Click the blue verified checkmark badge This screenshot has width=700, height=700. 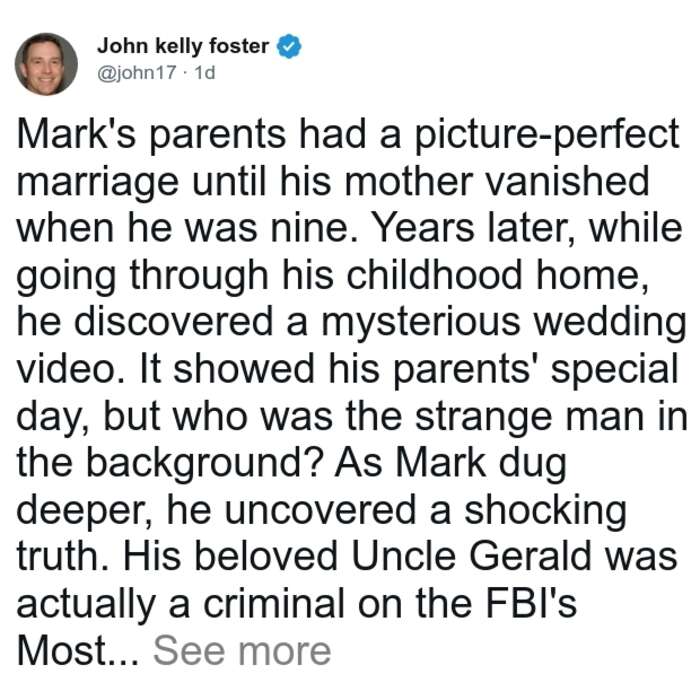coord(289,46)
